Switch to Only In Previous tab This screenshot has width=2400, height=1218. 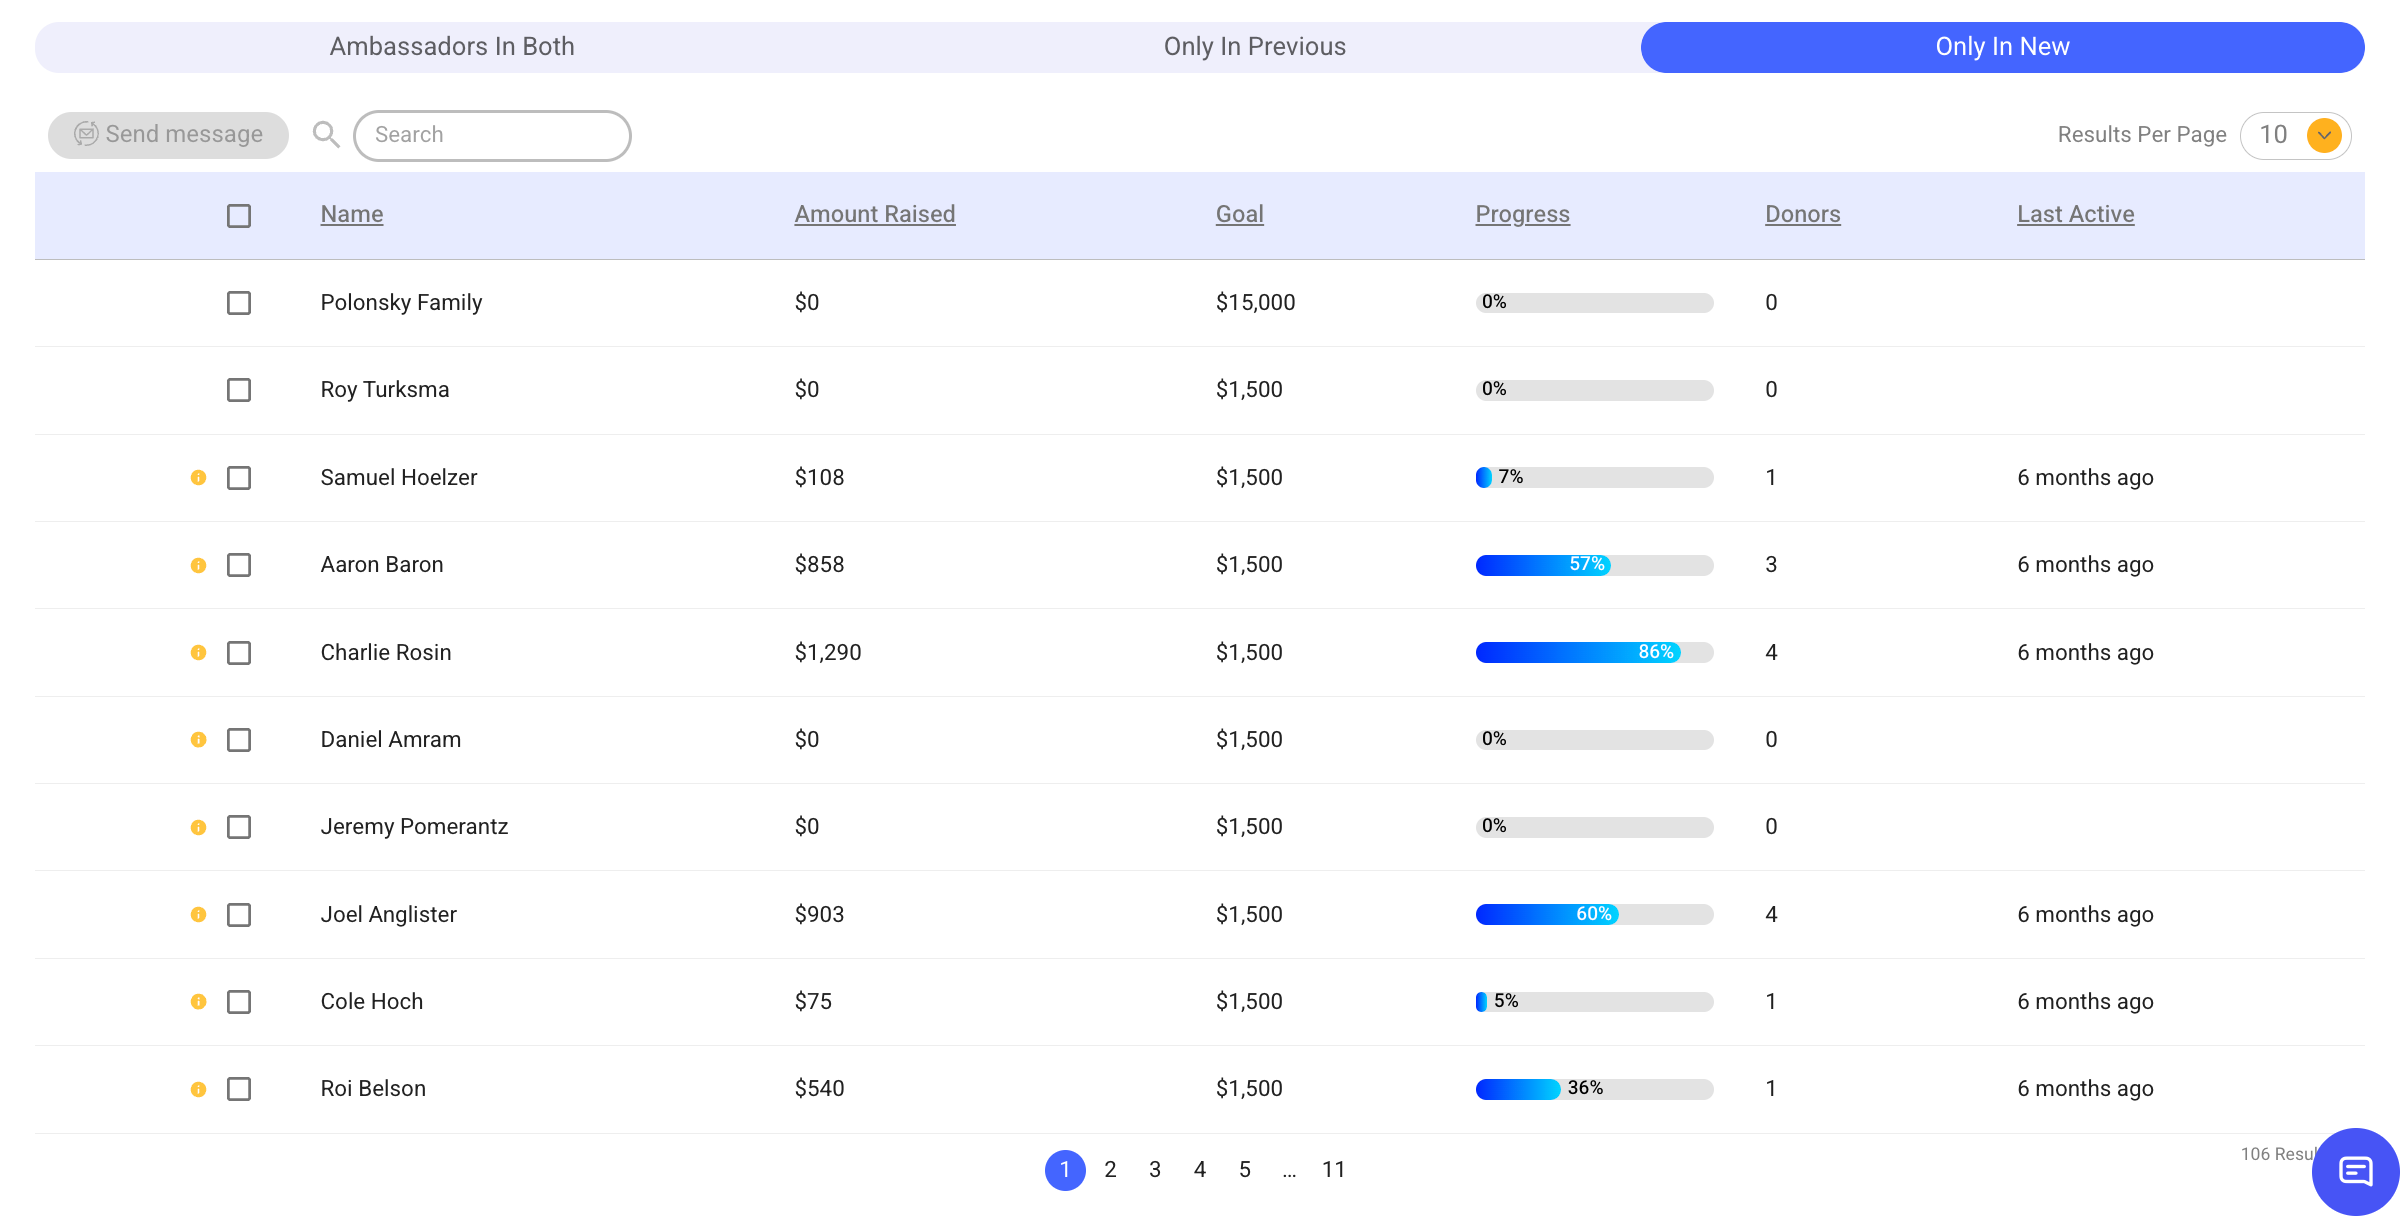coord(1254,47)
